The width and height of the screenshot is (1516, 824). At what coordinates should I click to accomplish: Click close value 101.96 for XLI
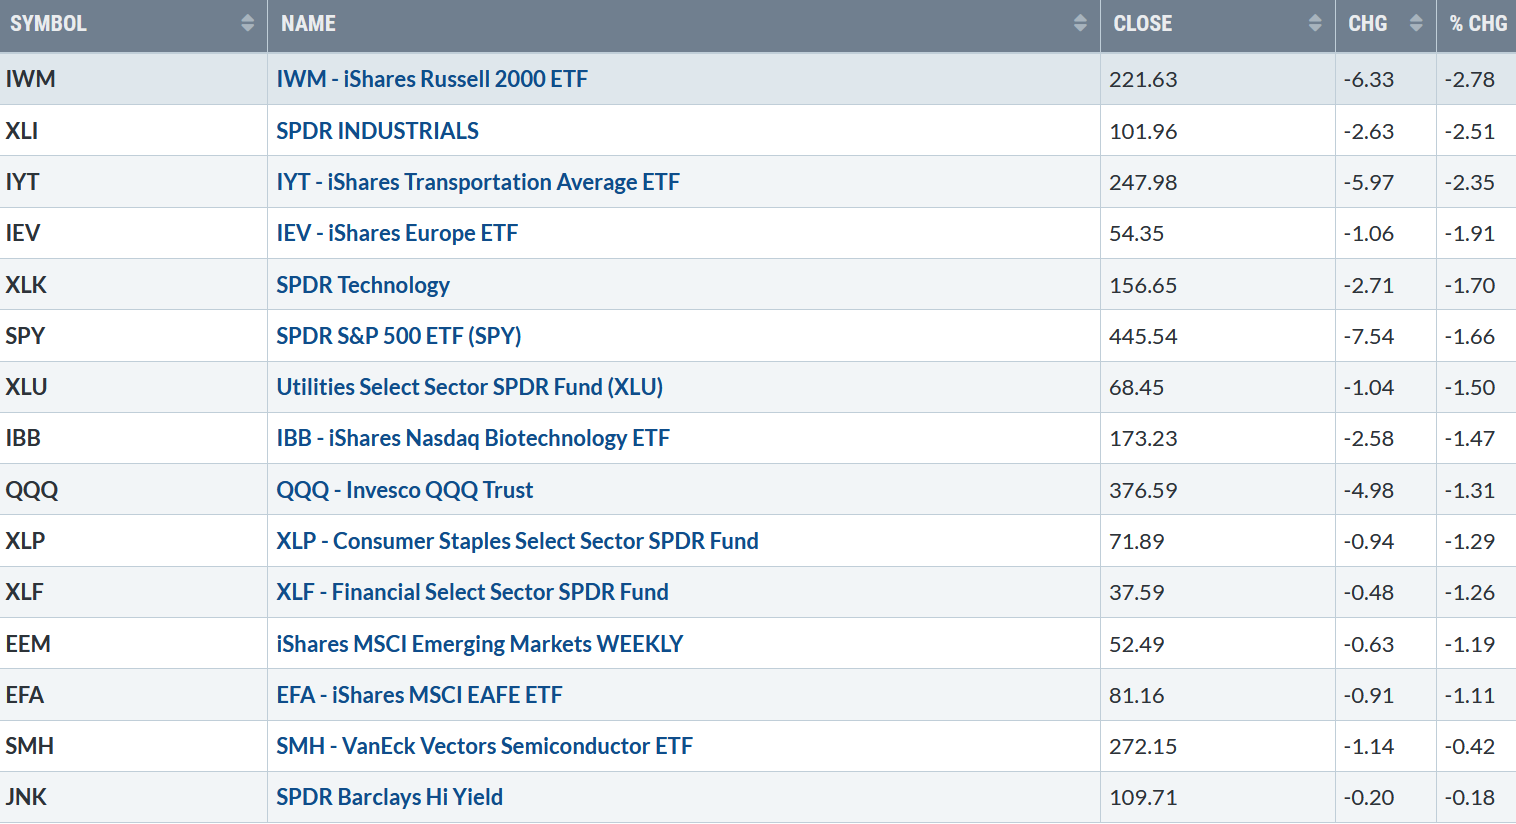point(1143,131)
